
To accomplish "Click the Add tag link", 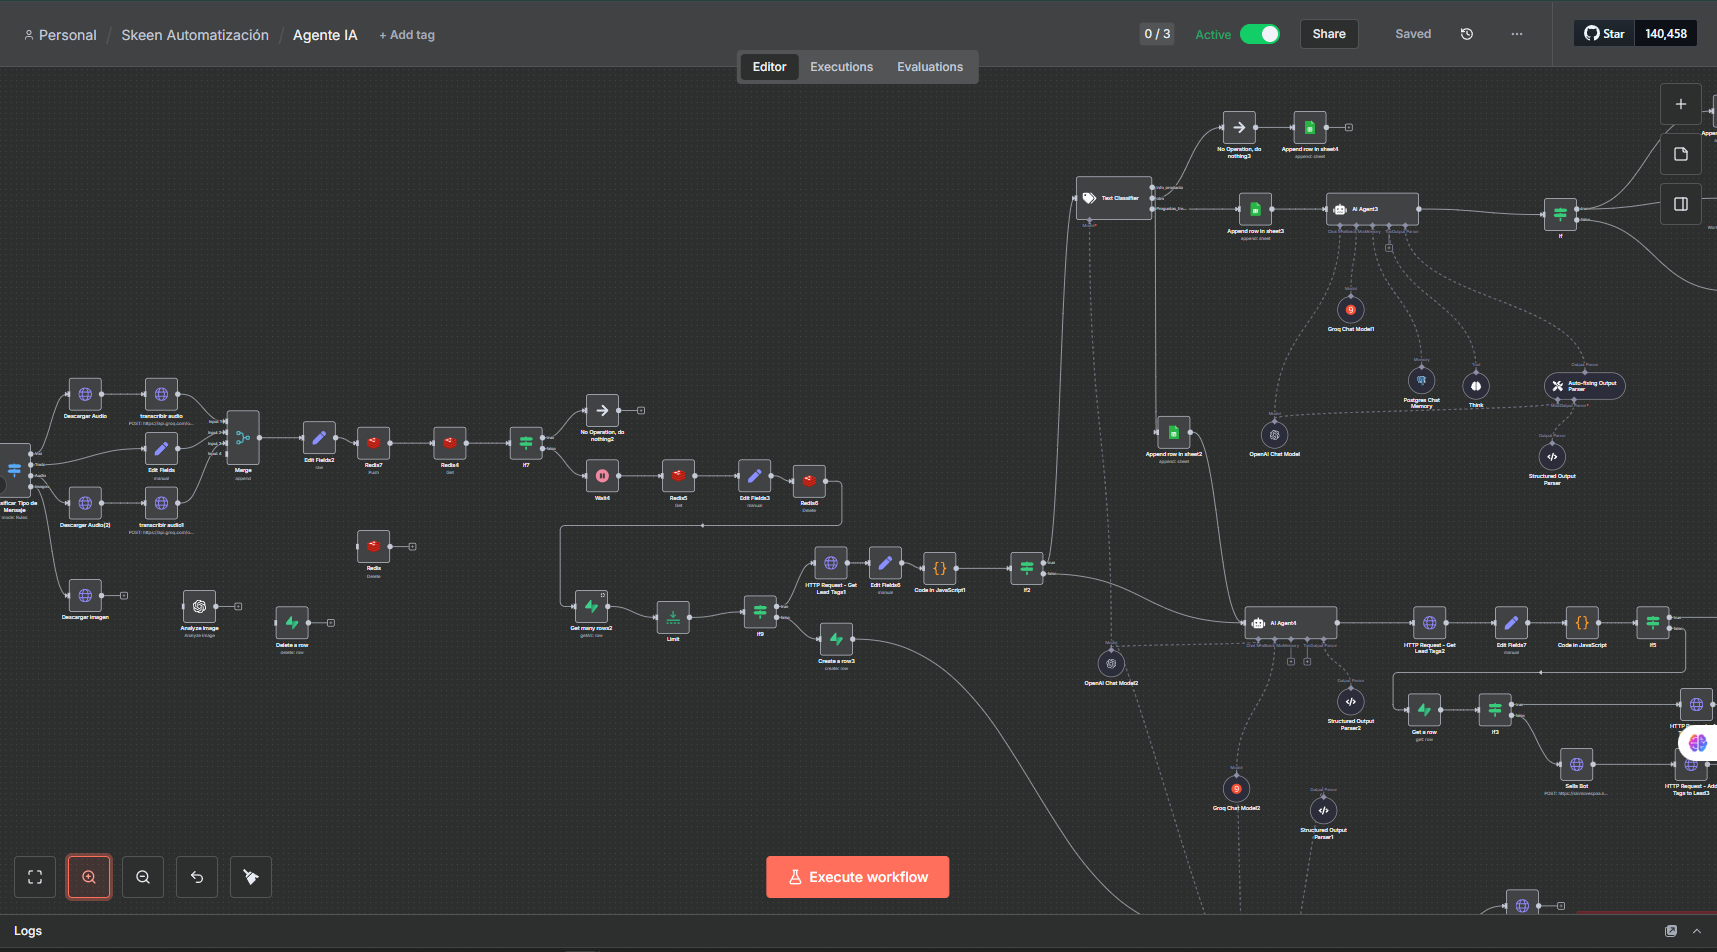I will 407,35.
